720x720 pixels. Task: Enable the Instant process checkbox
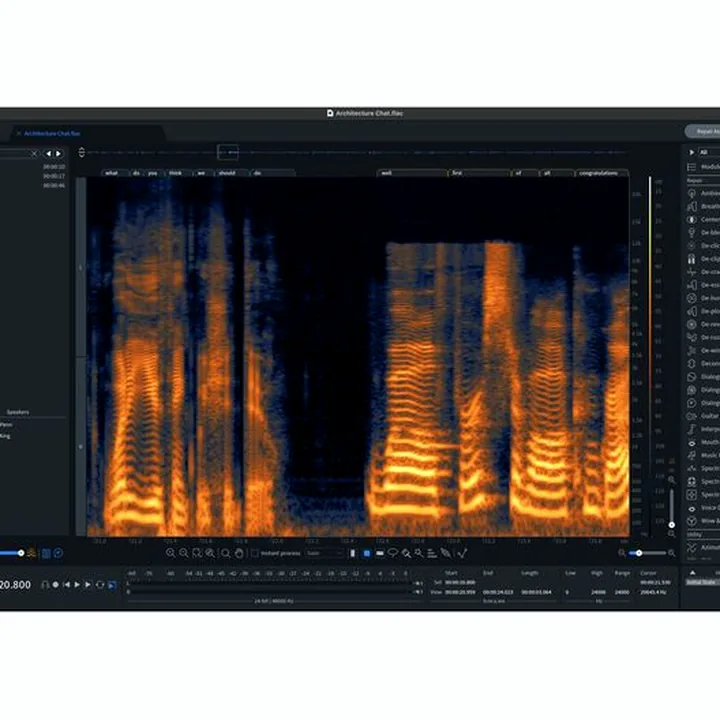coord(255,553)
